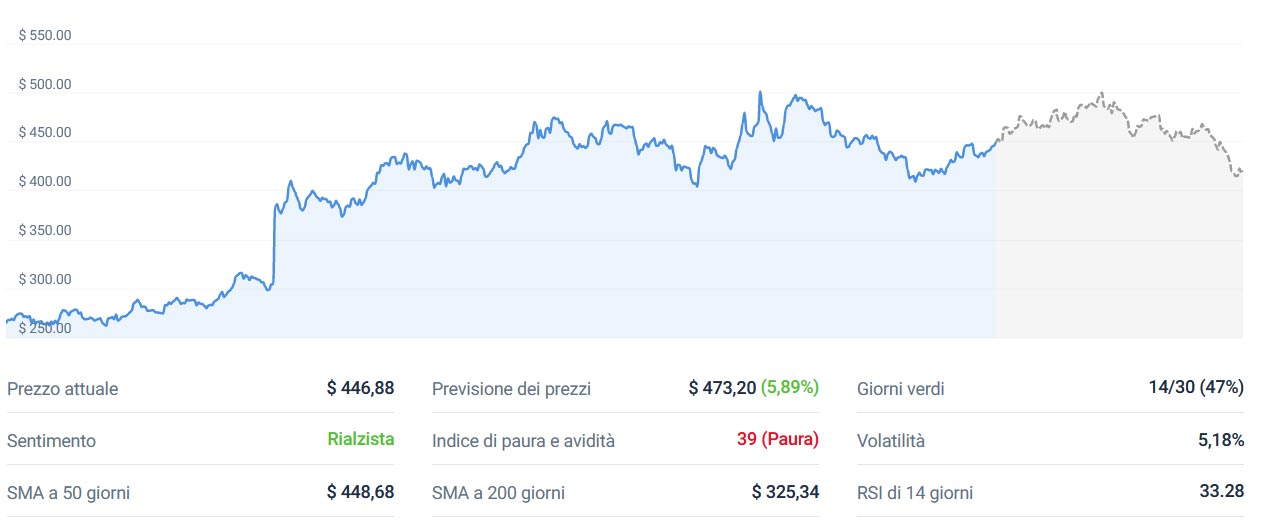Click the $ 550.00 y-axis label
Image resolution: width=1261 pixels, height=530 pixels.
pyautogui.click(x=45, y=35)
